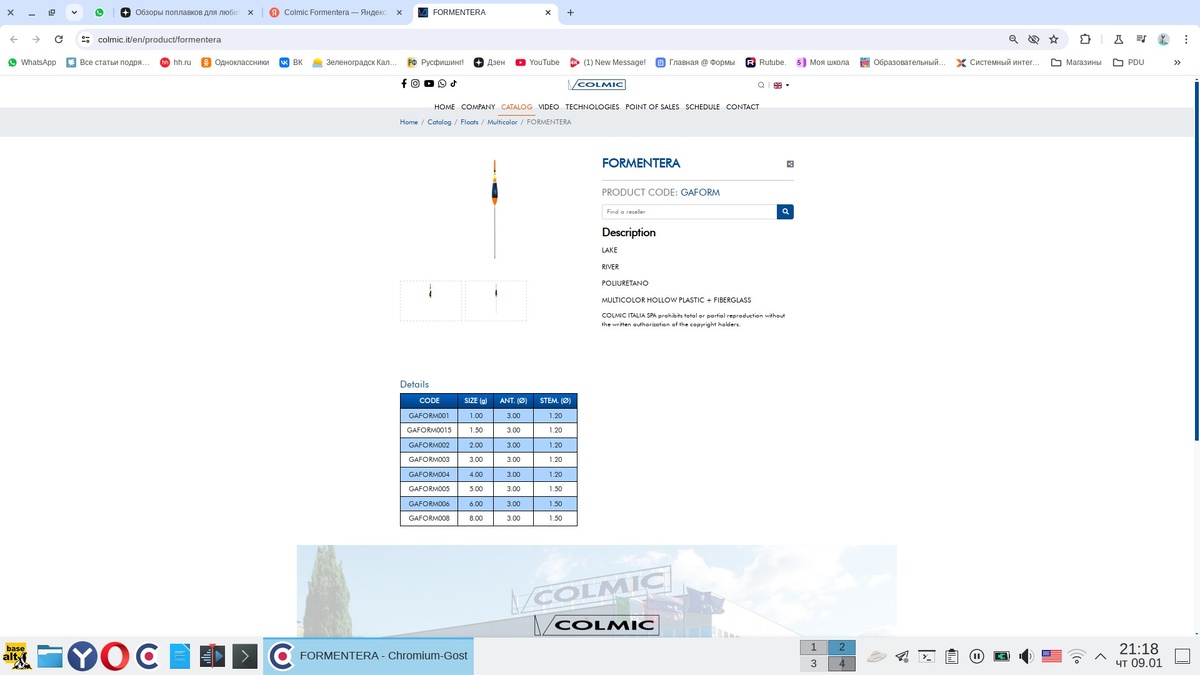Screen dimensions: 1200x675
Task: Open a new browser tab
Action: [x=570, y=13]
